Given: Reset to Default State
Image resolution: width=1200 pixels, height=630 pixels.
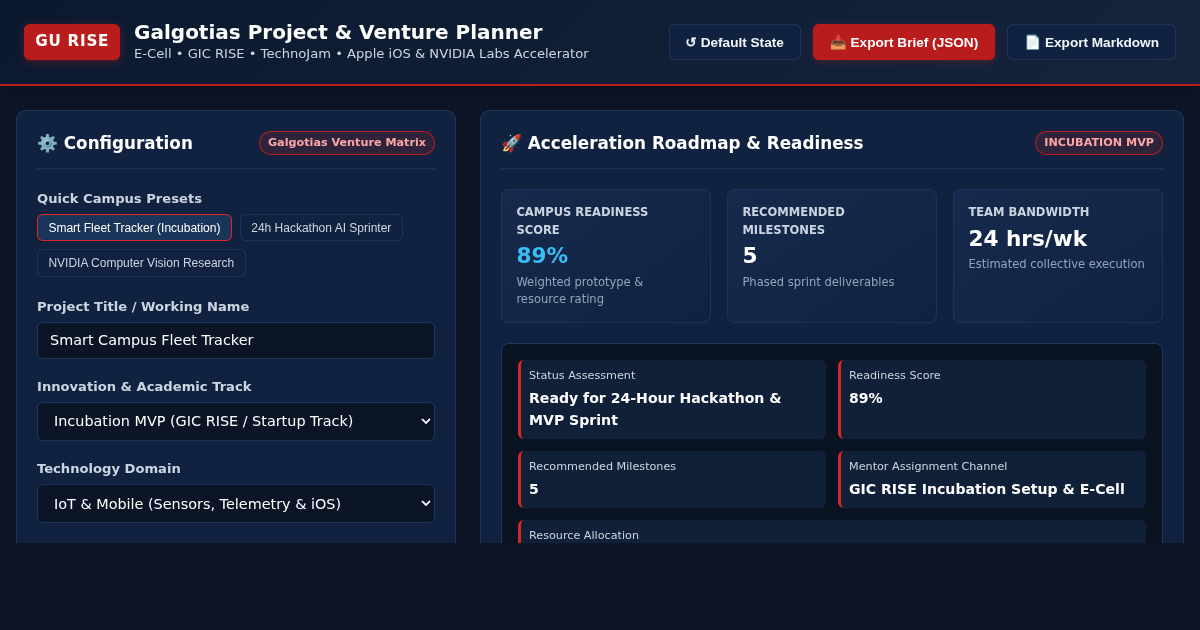Looking at the screenshot, I should pyautogui.click(x=735, y=42).
